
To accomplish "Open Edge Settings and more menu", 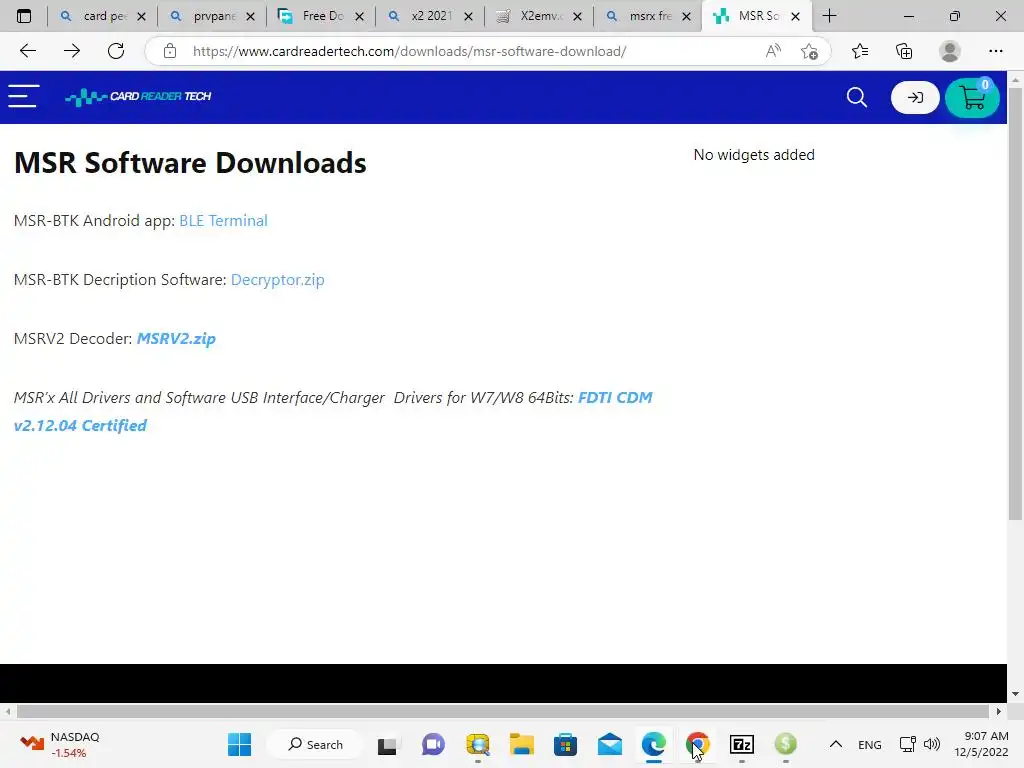I will [x=995, y=51].
